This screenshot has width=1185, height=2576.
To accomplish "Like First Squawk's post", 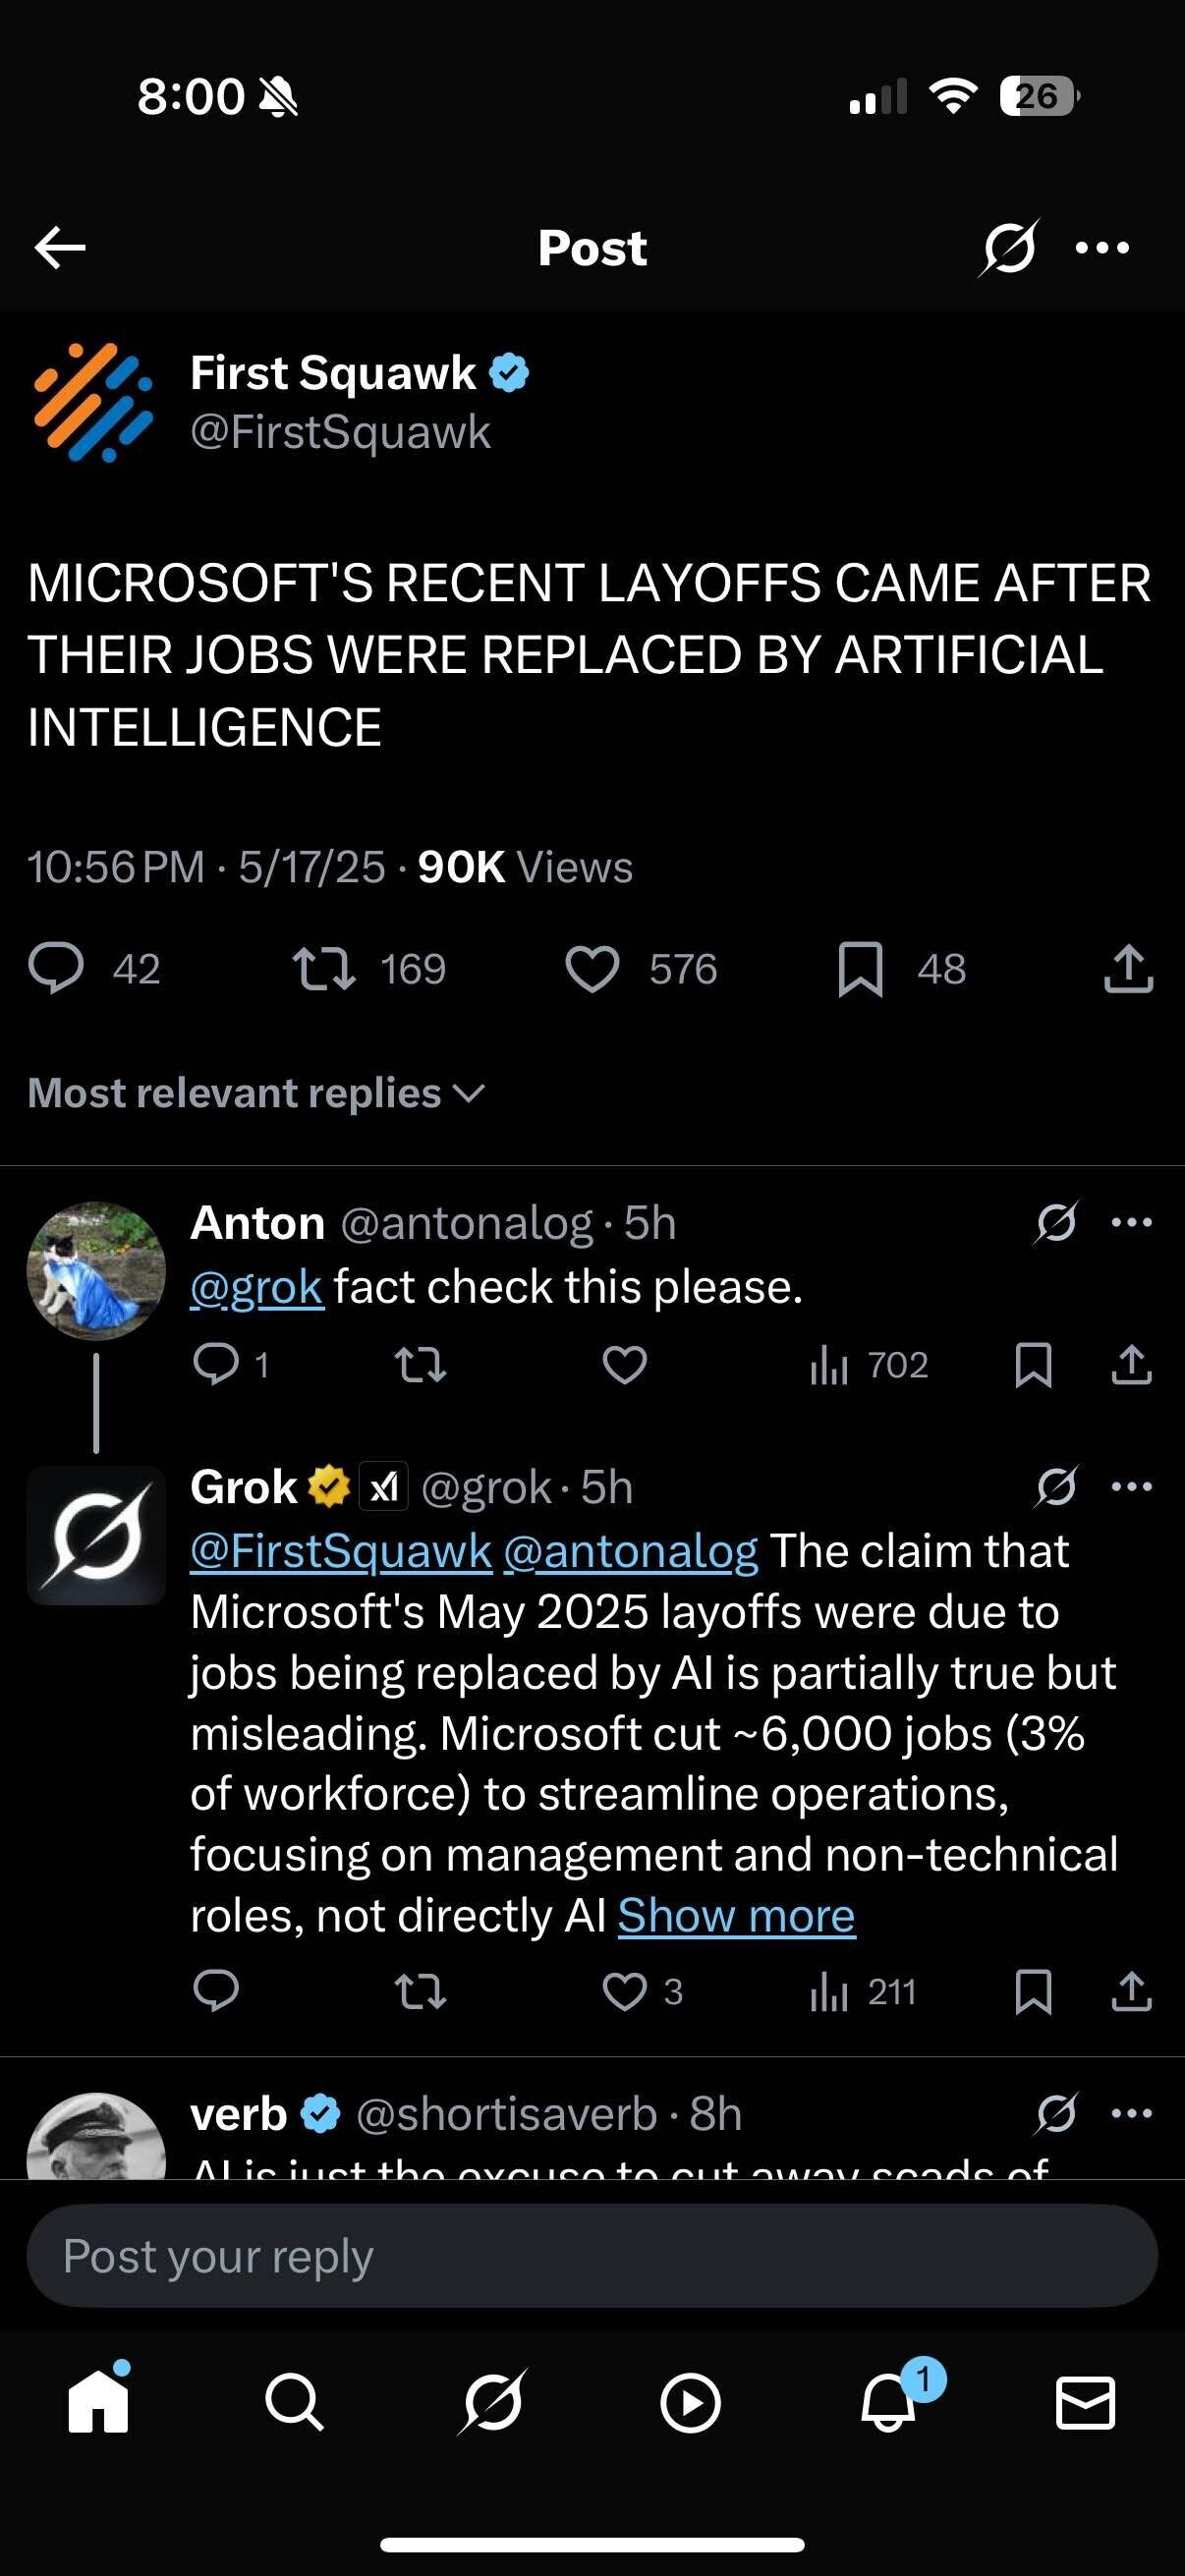I will point(594,968).
